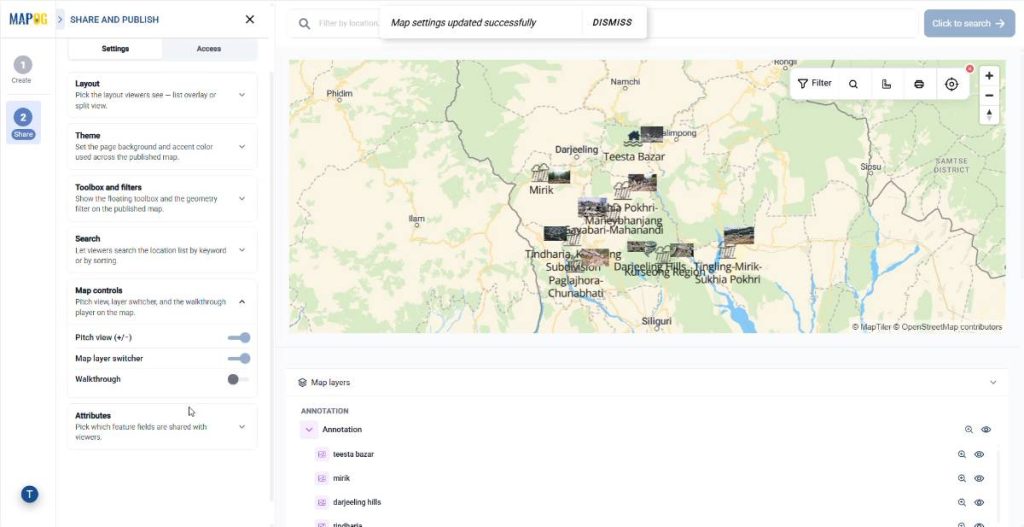Screen dimensions: 1024x527
Task: Zoom out the map with minus
Action: tap(989, 95)
